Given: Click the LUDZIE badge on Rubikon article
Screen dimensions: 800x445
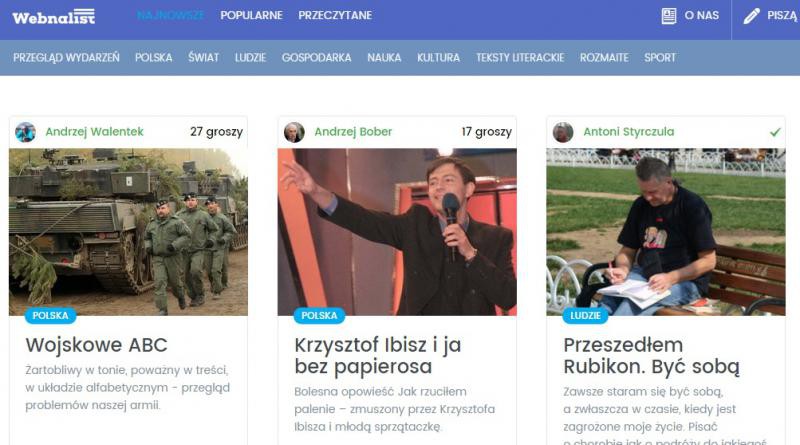Looking at the screenshot, I should 585,315.
